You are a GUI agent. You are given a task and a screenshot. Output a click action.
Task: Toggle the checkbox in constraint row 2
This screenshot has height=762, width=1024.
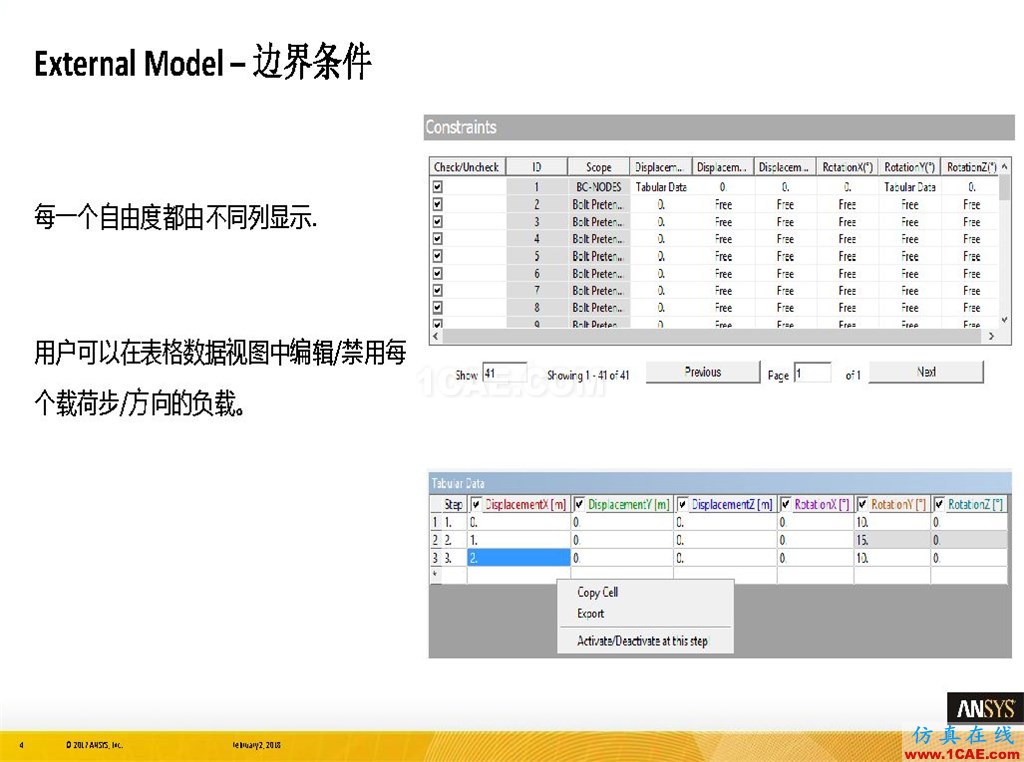[438, 204]
